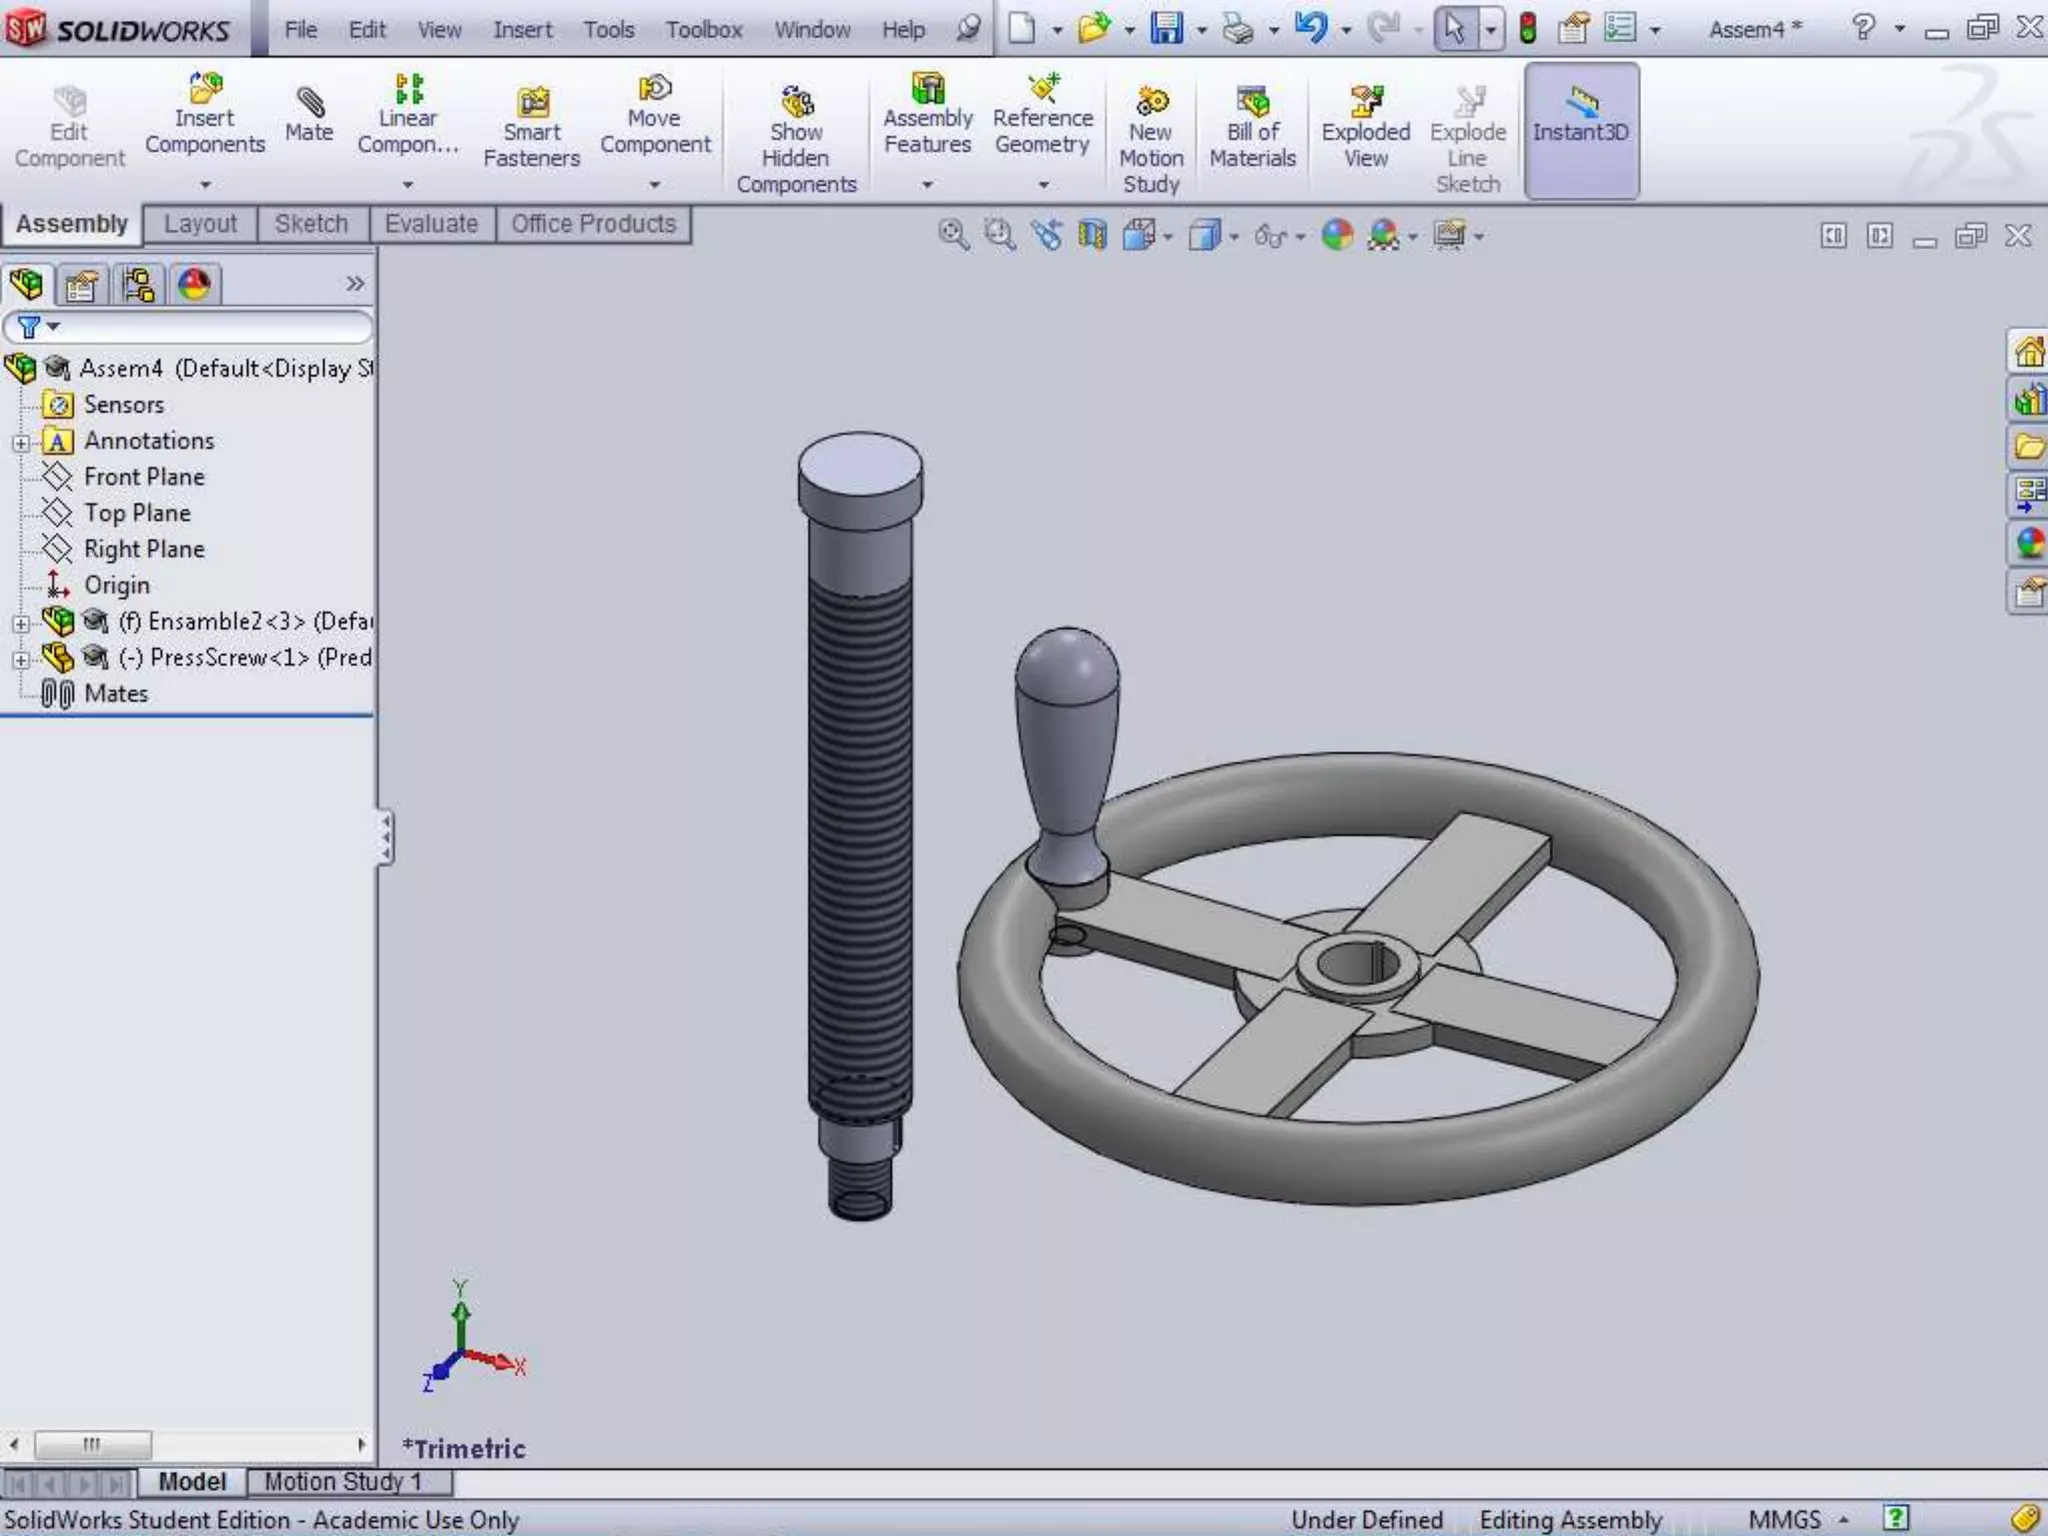Expand the Annotations tree node

[21, 442]
